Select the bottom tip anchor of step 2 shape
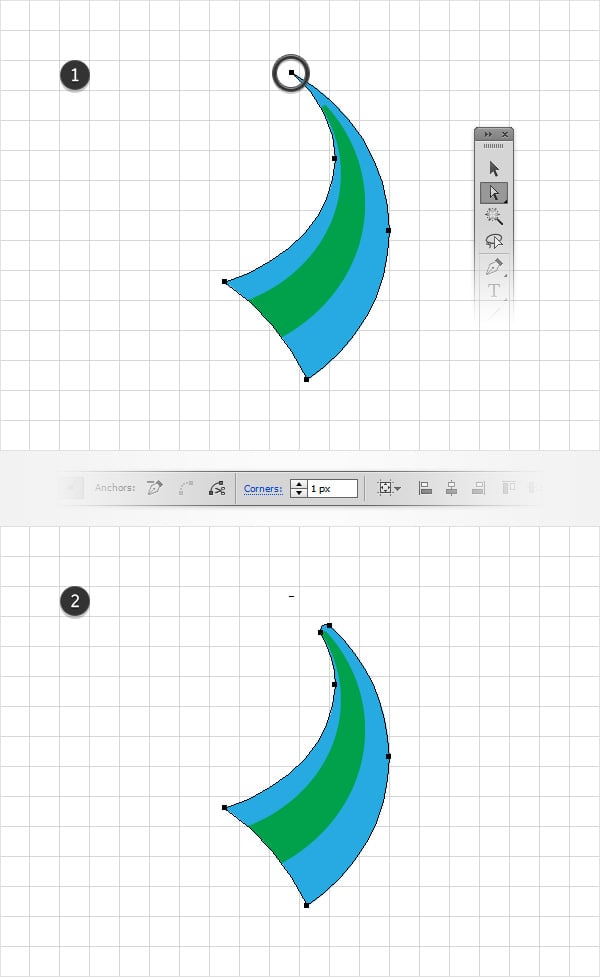The width and height of the screenshot is (600, 977). click(x=307, y=905)
